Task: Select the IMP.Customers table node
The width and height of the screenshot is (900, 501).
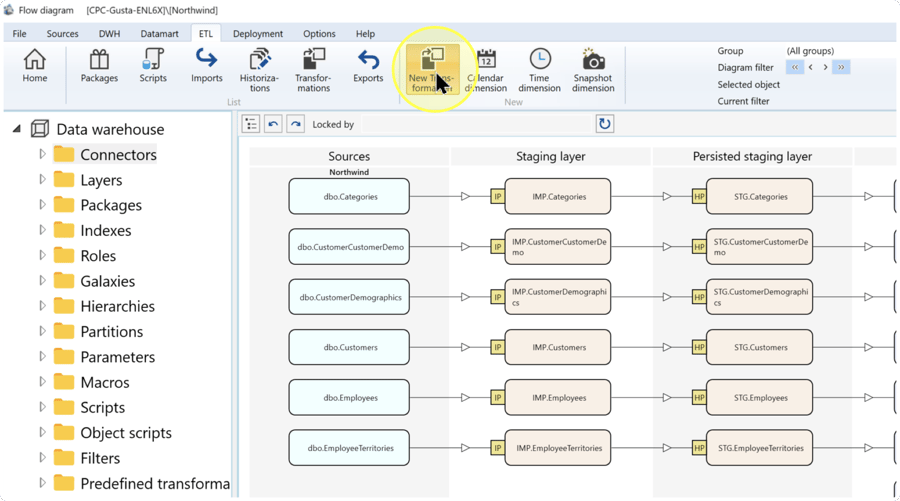Action: pos(558,347)
